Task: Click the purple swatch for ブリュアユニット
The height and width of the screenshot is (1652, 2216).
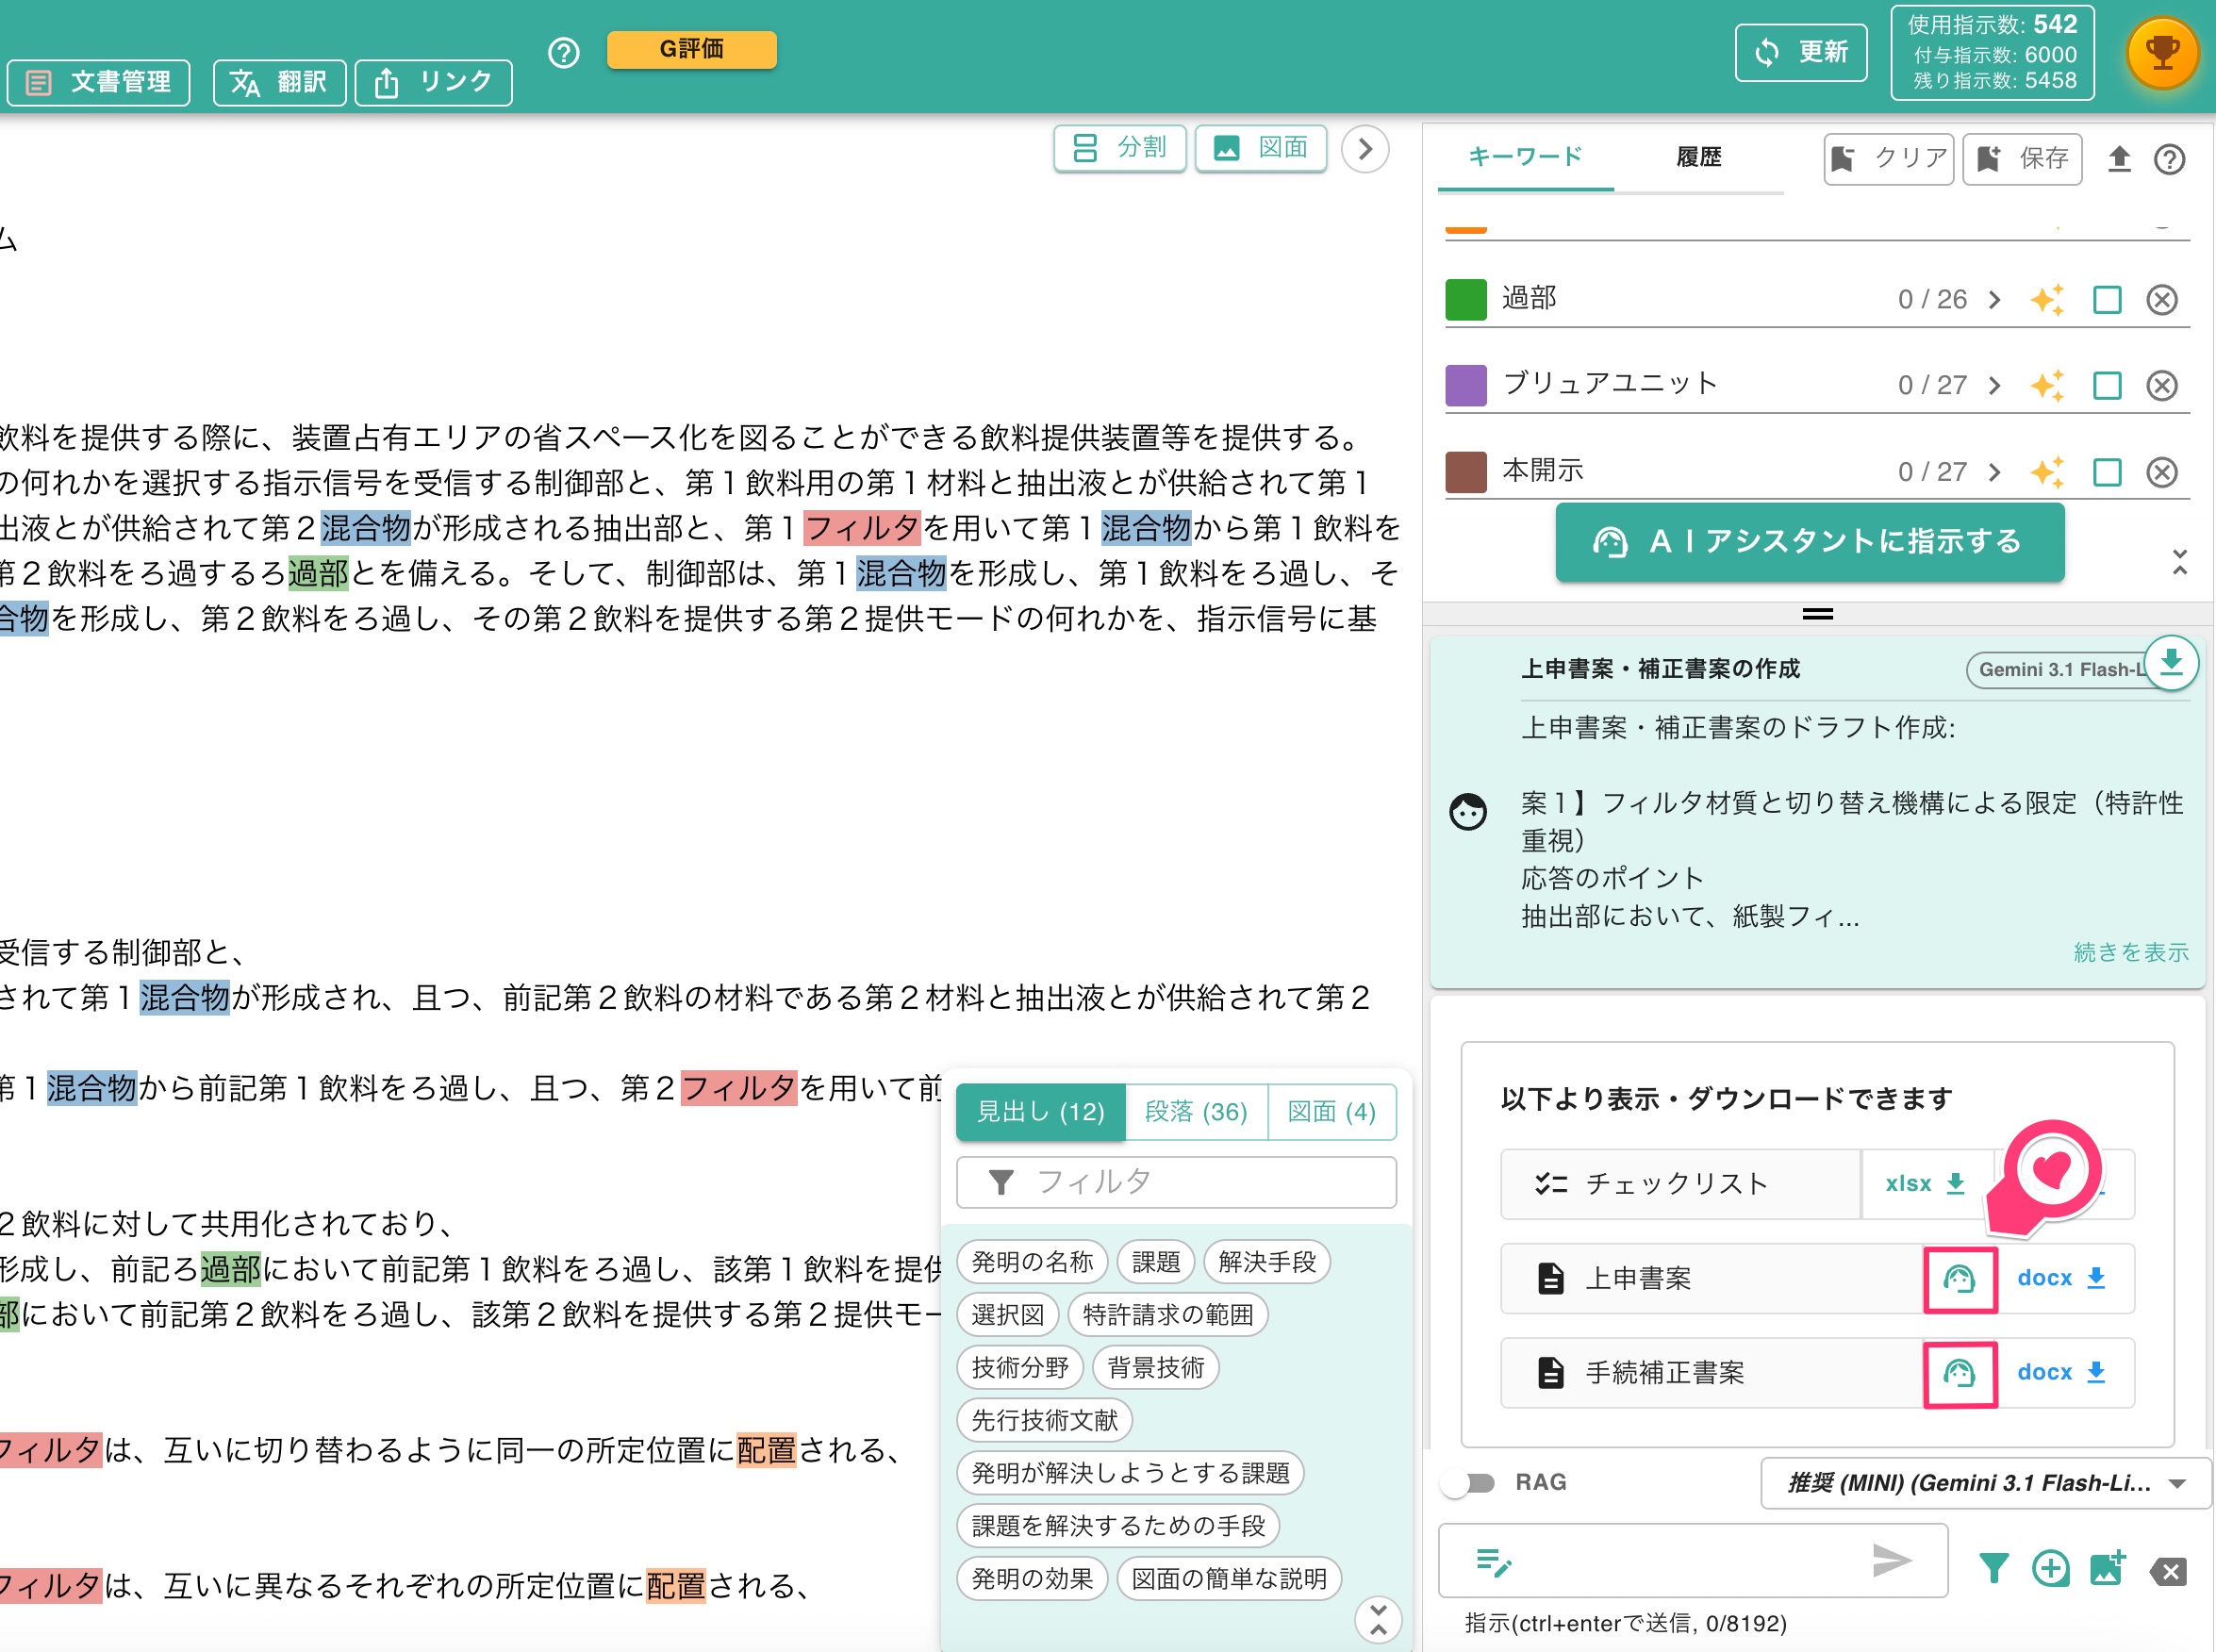Action: click(1466, 386)
